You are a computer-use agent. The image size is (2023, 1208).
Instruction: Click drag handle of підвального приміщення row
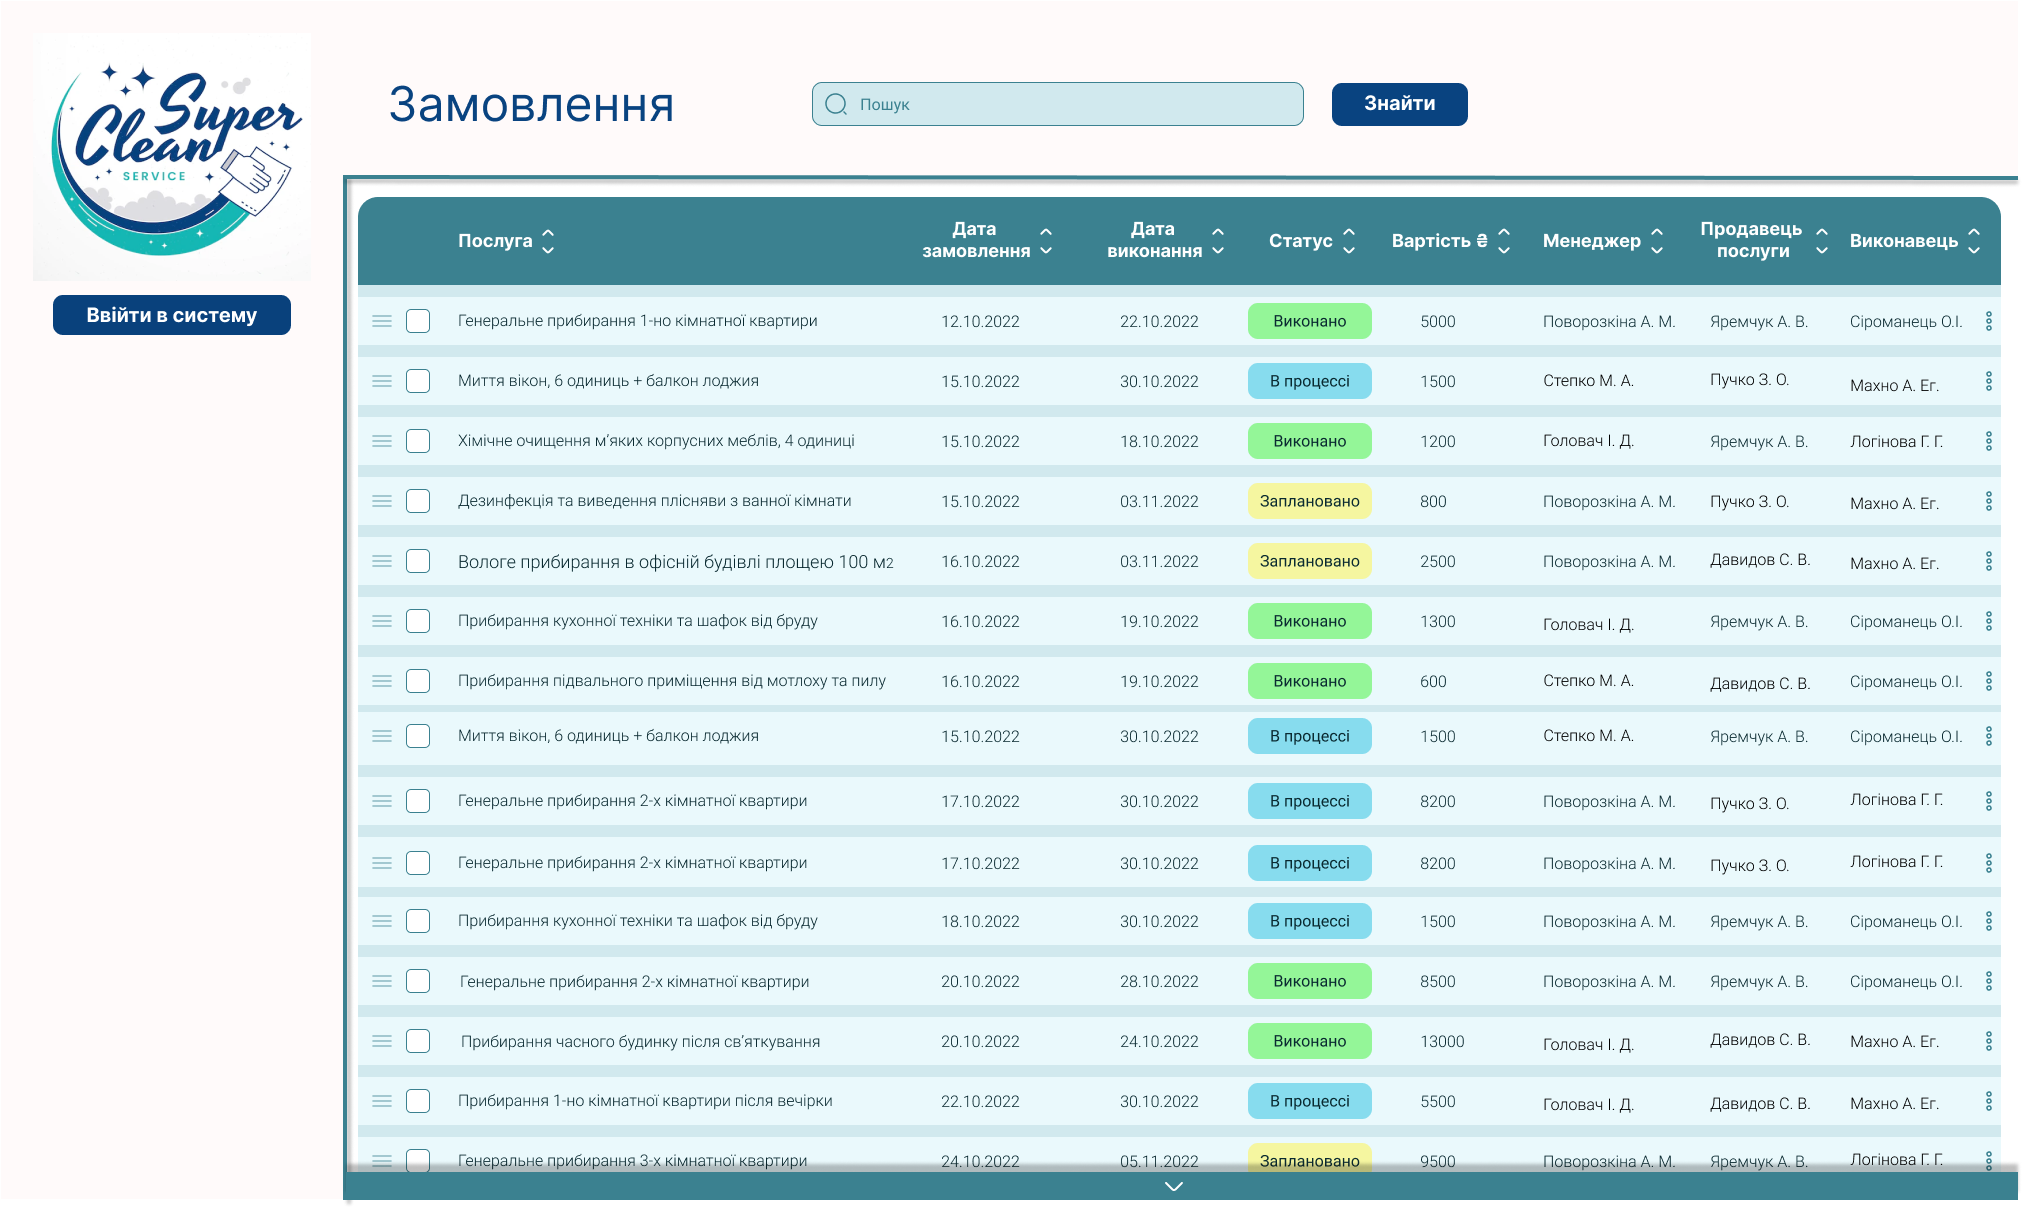pos(382,681)
